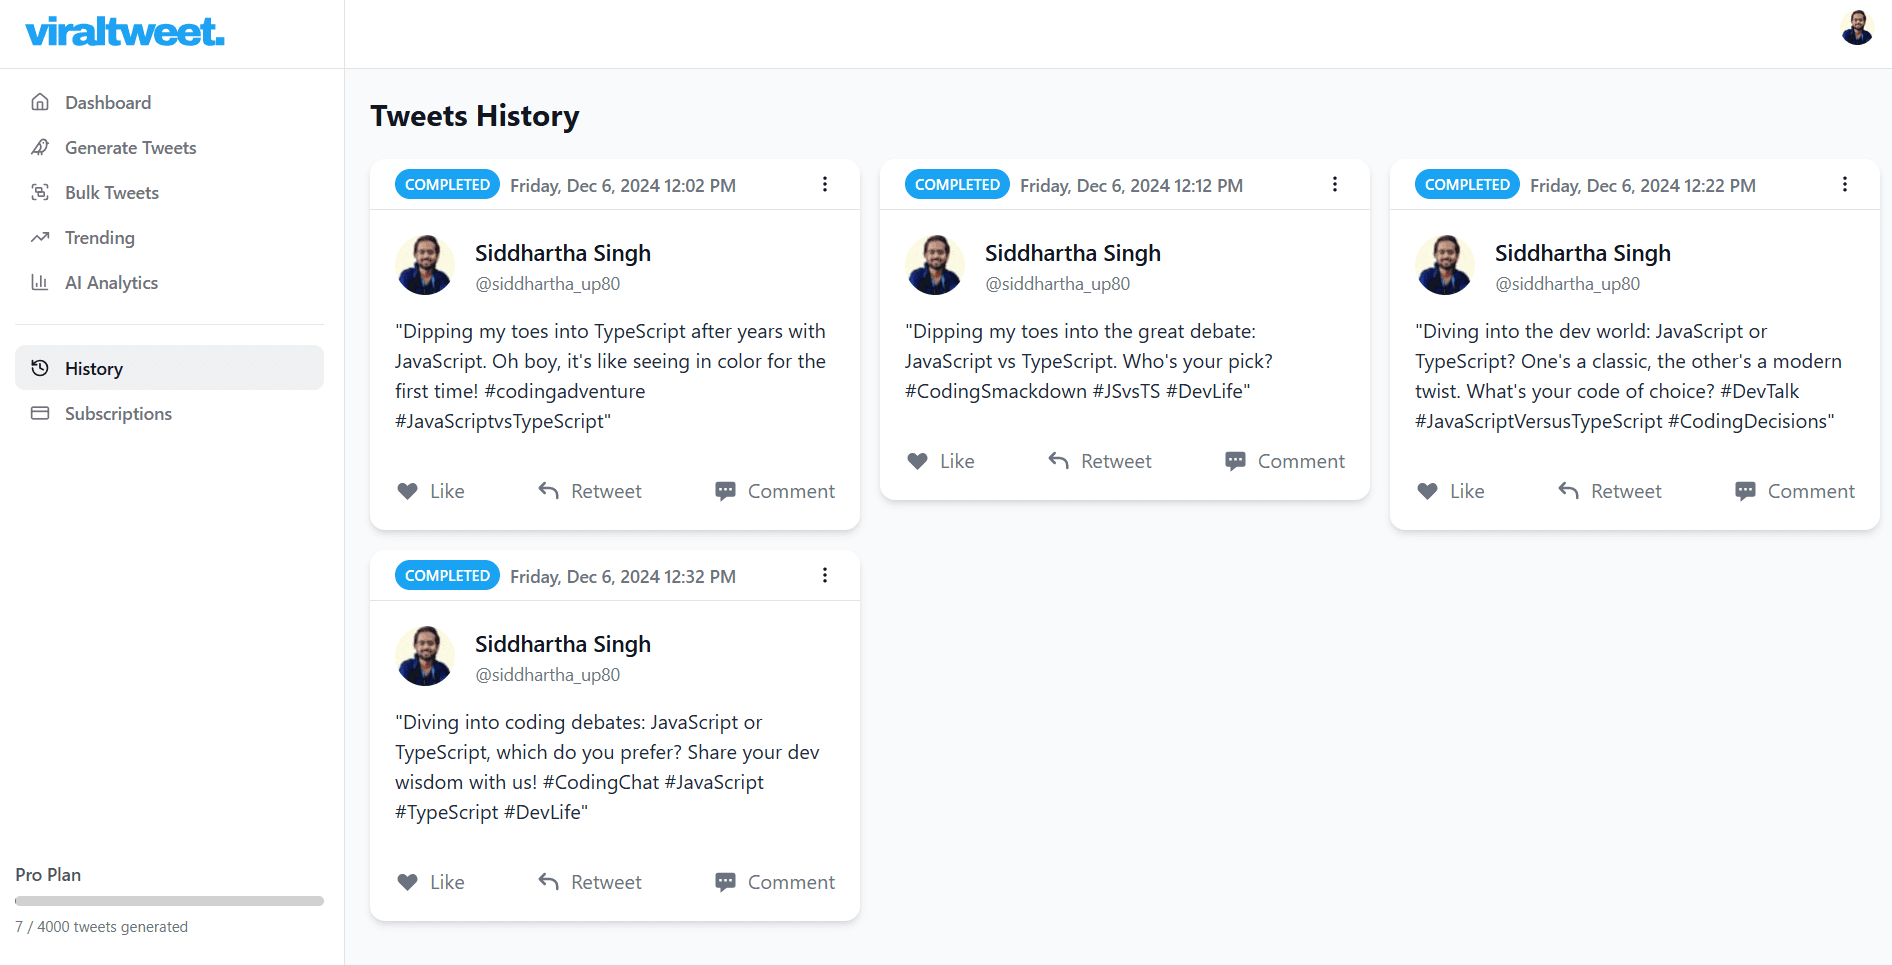Click heart icon on 12:12 PM tweet
This screenshot has height=965, width=1892.
point(917,461)
